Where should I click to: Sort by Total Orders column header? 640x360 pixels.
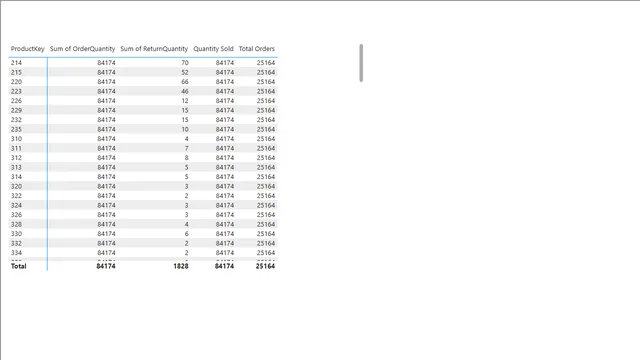point(257,49)
